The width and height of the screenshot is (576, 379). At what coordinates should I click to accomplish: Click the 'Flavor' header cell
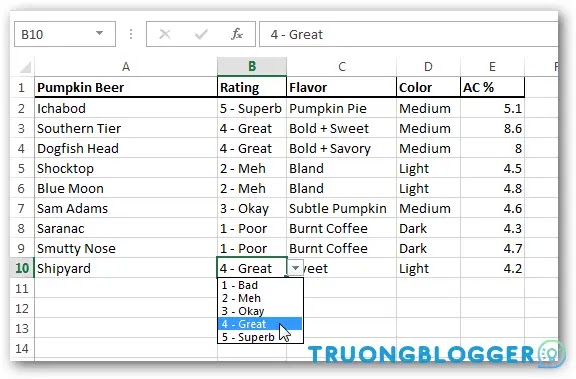coord(342,87)
